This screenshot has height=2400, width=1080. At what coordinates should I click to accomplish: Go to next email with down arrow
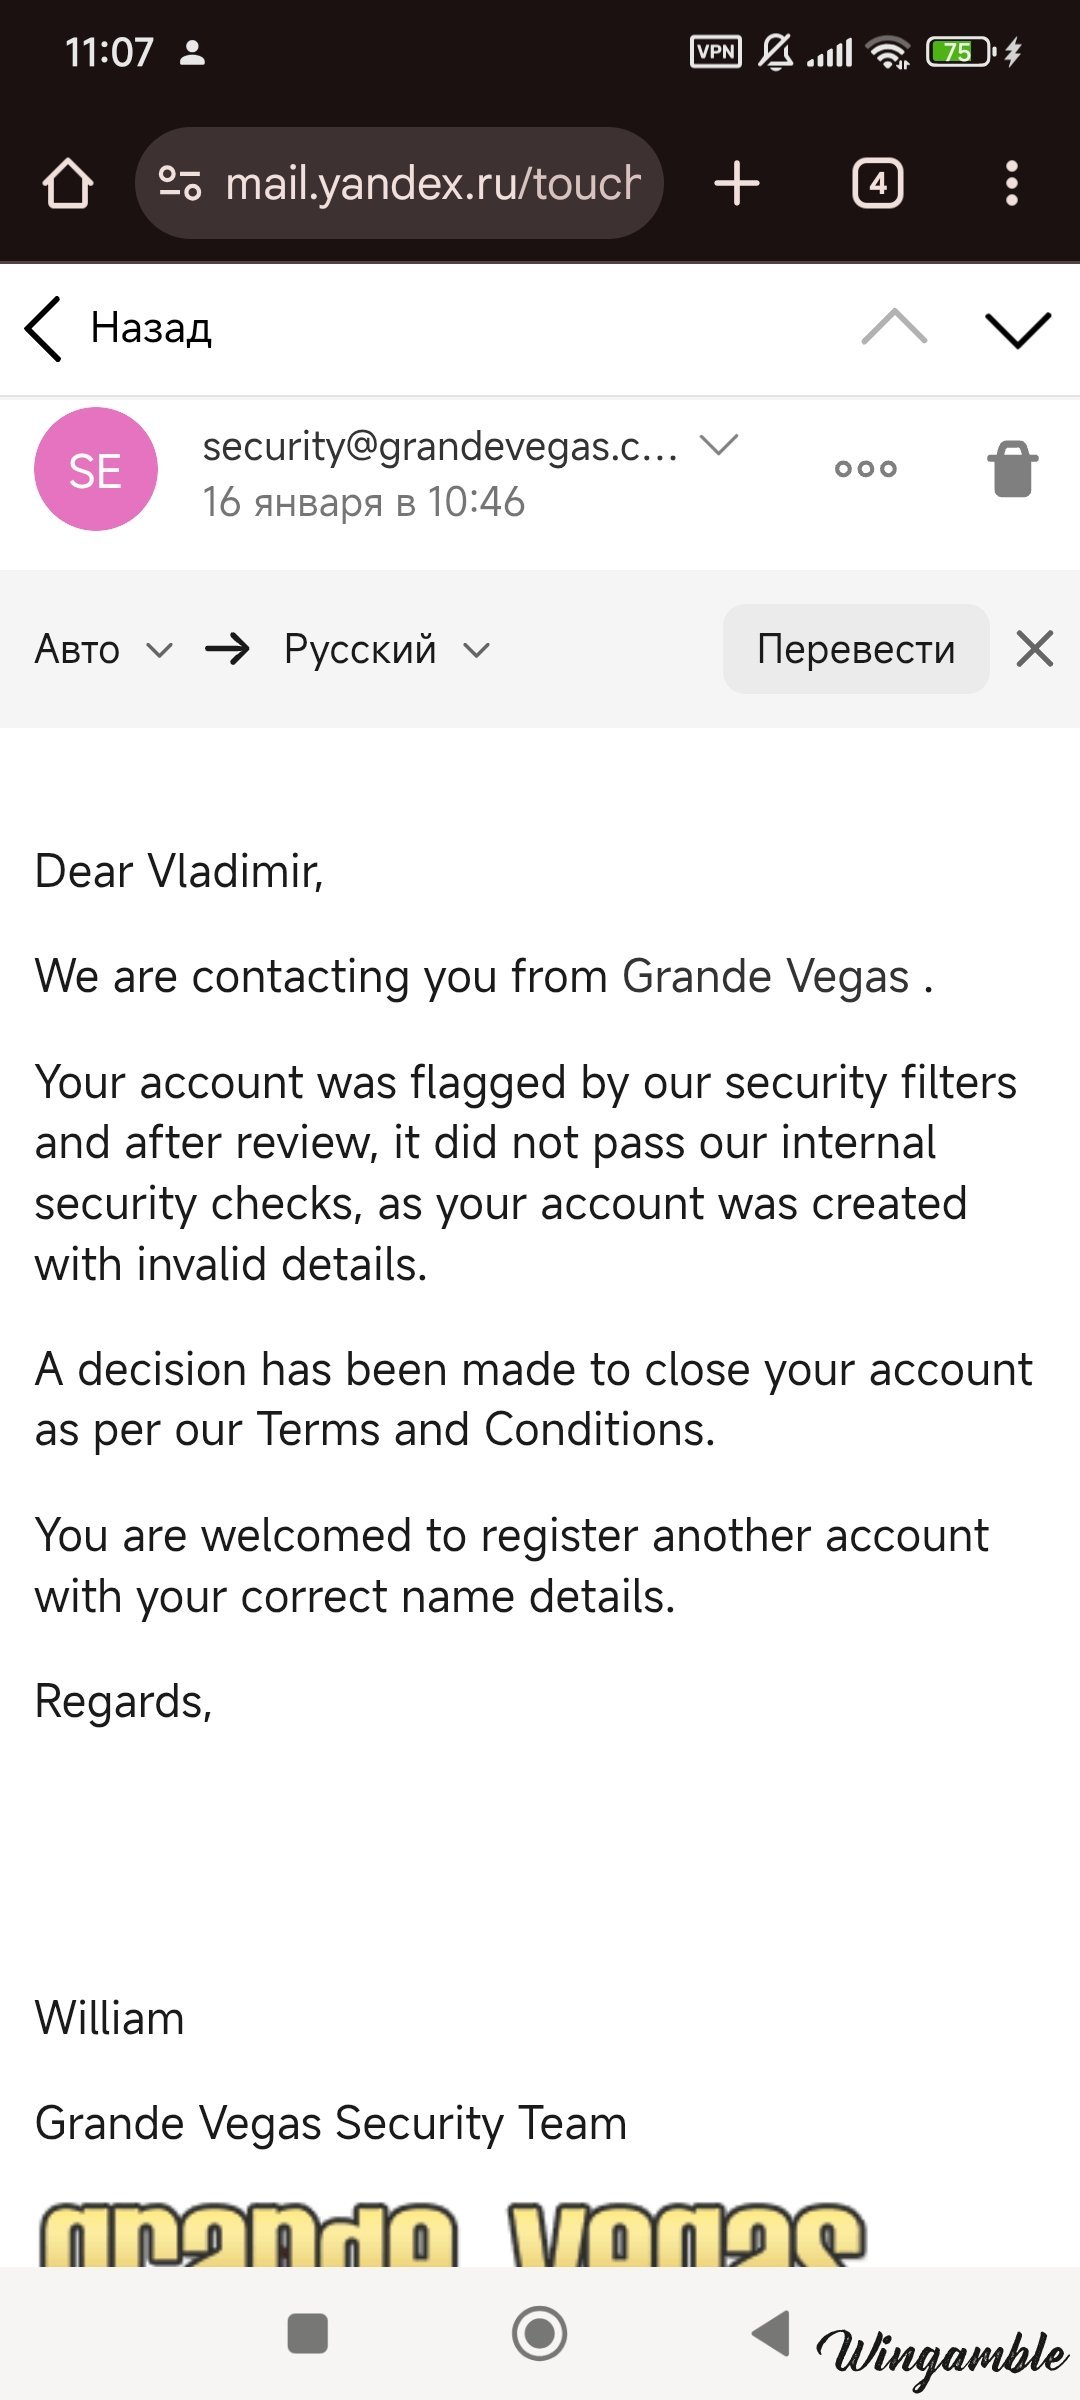point(1017,329)
